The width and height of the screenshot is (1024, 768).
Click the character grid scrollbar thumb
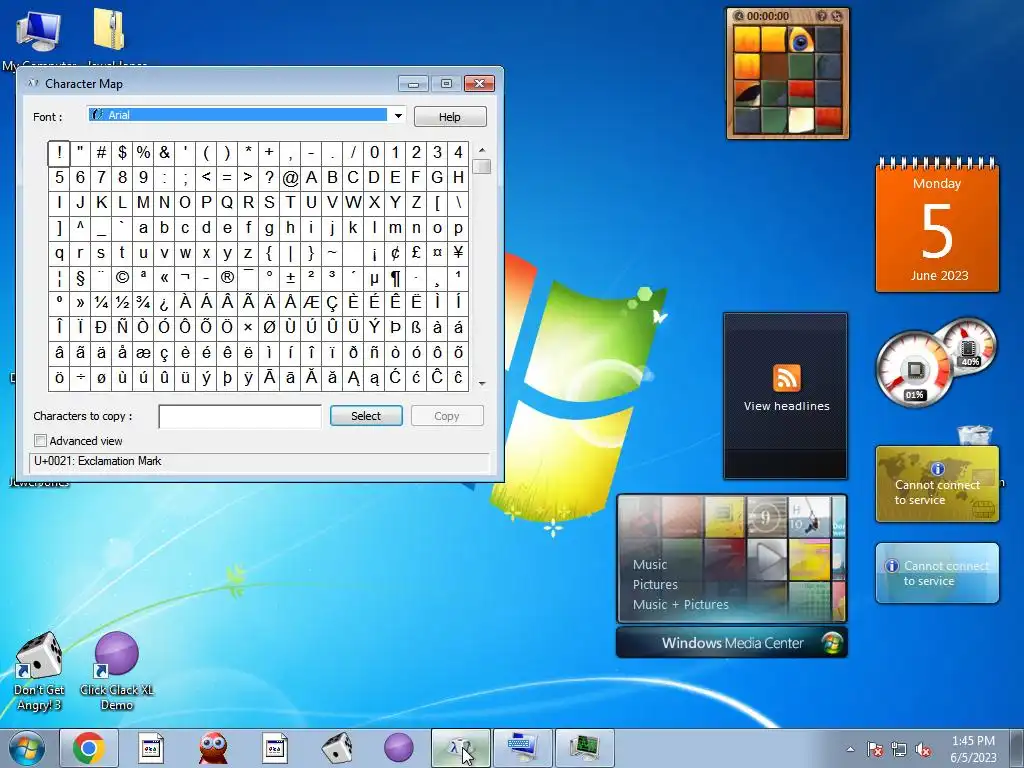(482, 167)
